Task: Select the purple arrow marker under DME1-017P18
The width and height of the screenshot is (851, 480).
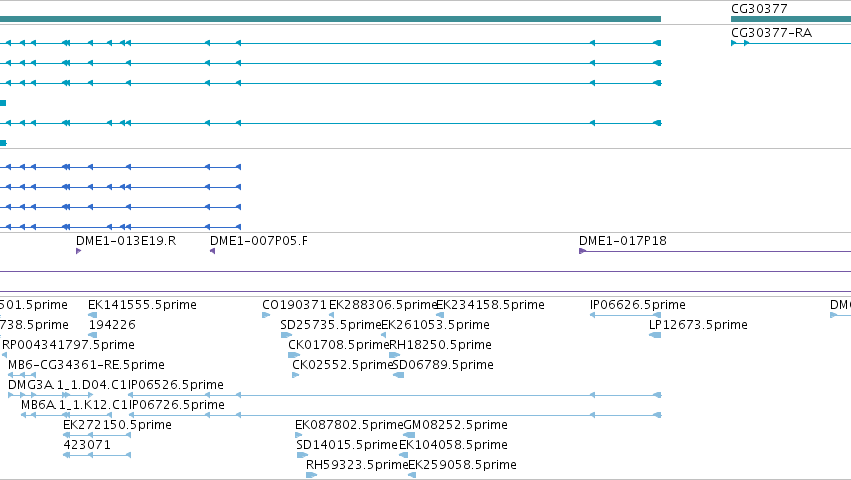Action: 582,251
